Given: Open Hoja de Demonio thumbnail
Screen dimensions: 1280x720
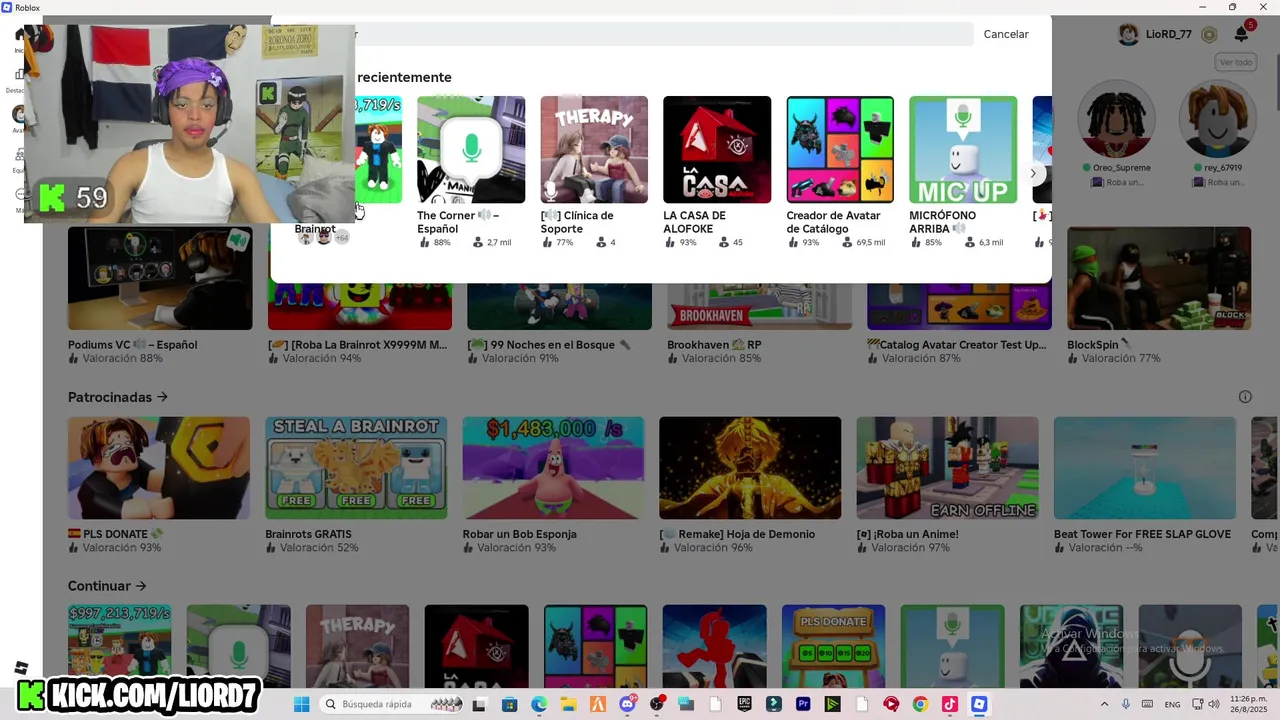Looking at the screenshot, I should coord(750,468).
